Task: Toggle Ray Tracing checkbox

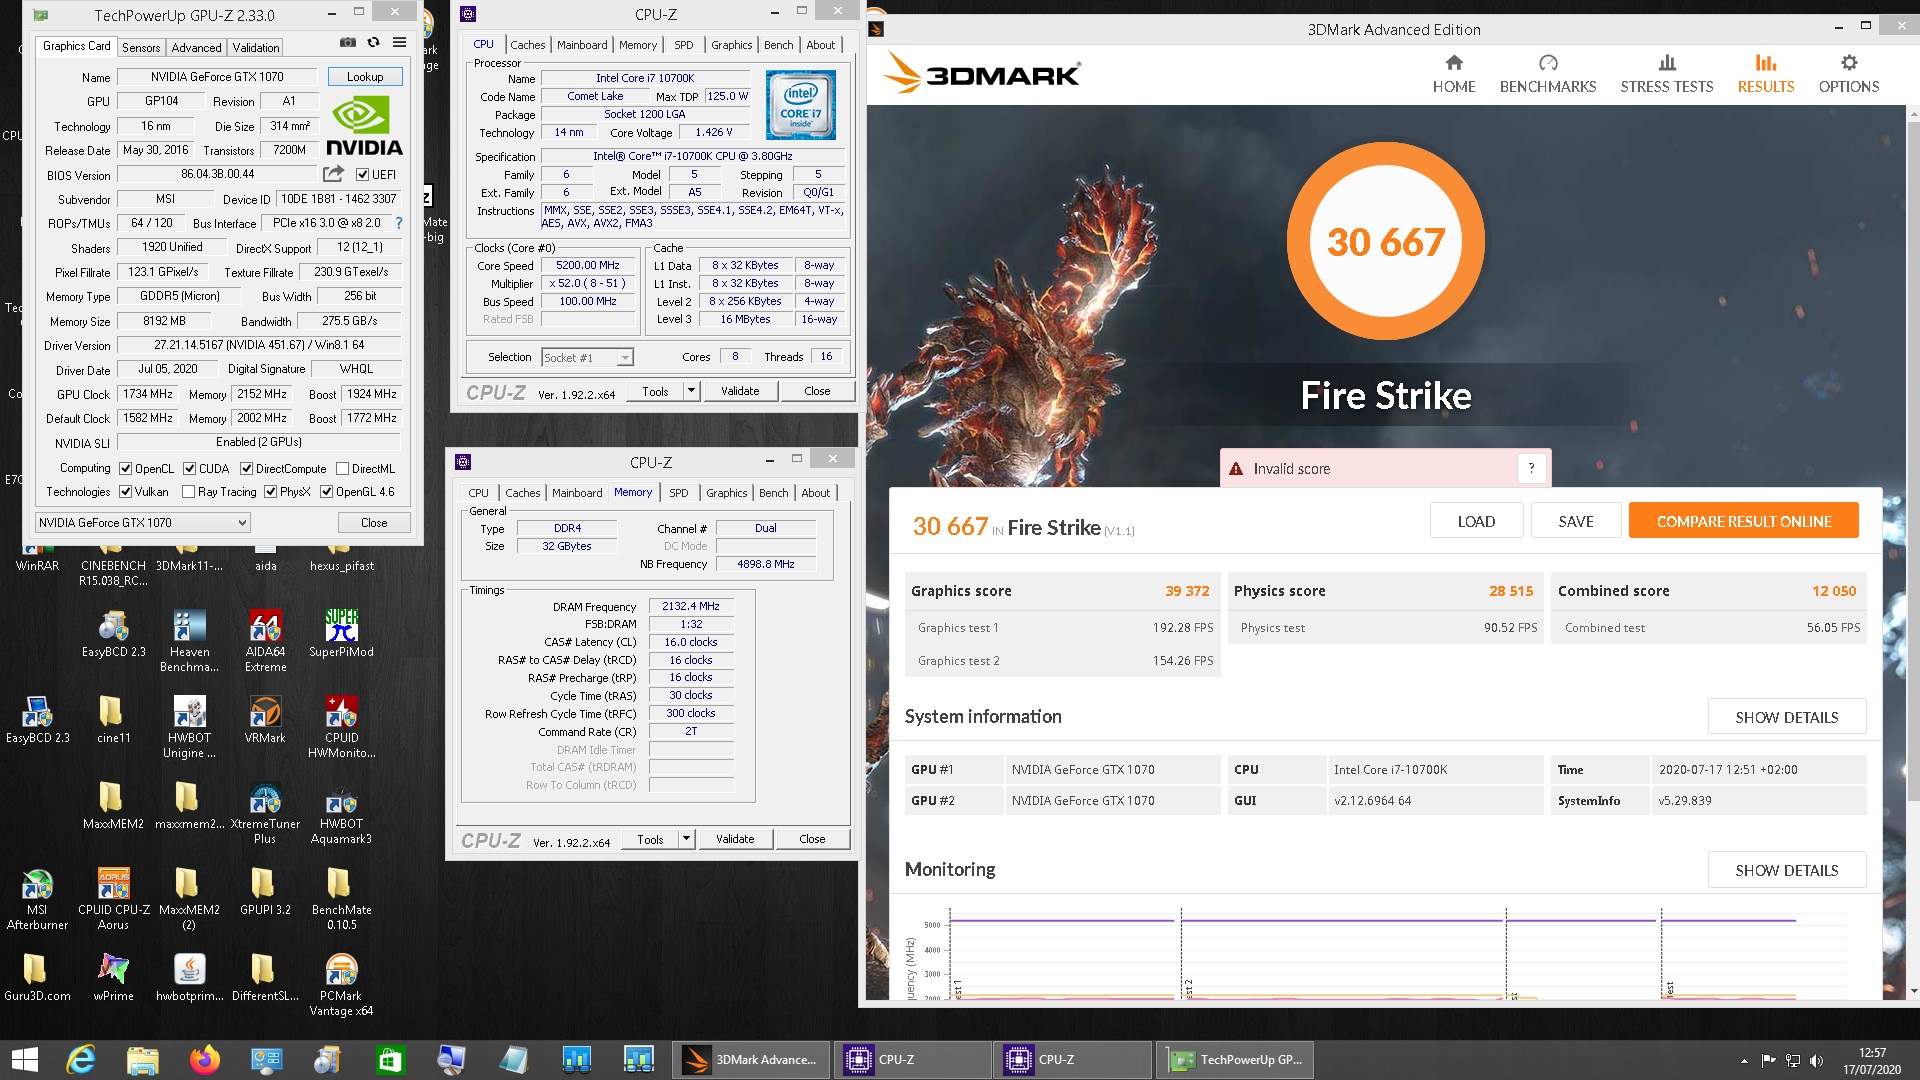Action: [x=188, y=491]
